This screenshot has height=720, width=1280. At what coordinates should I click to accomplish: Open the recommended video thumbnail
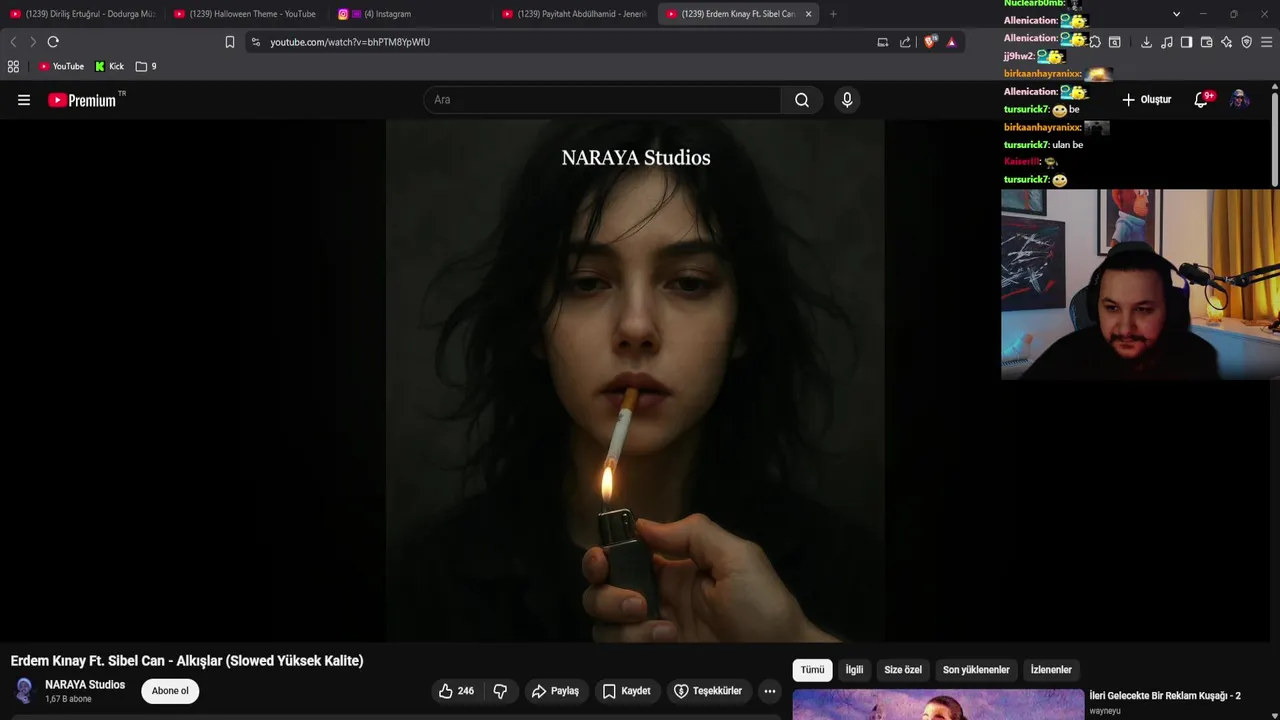[938, 704]
